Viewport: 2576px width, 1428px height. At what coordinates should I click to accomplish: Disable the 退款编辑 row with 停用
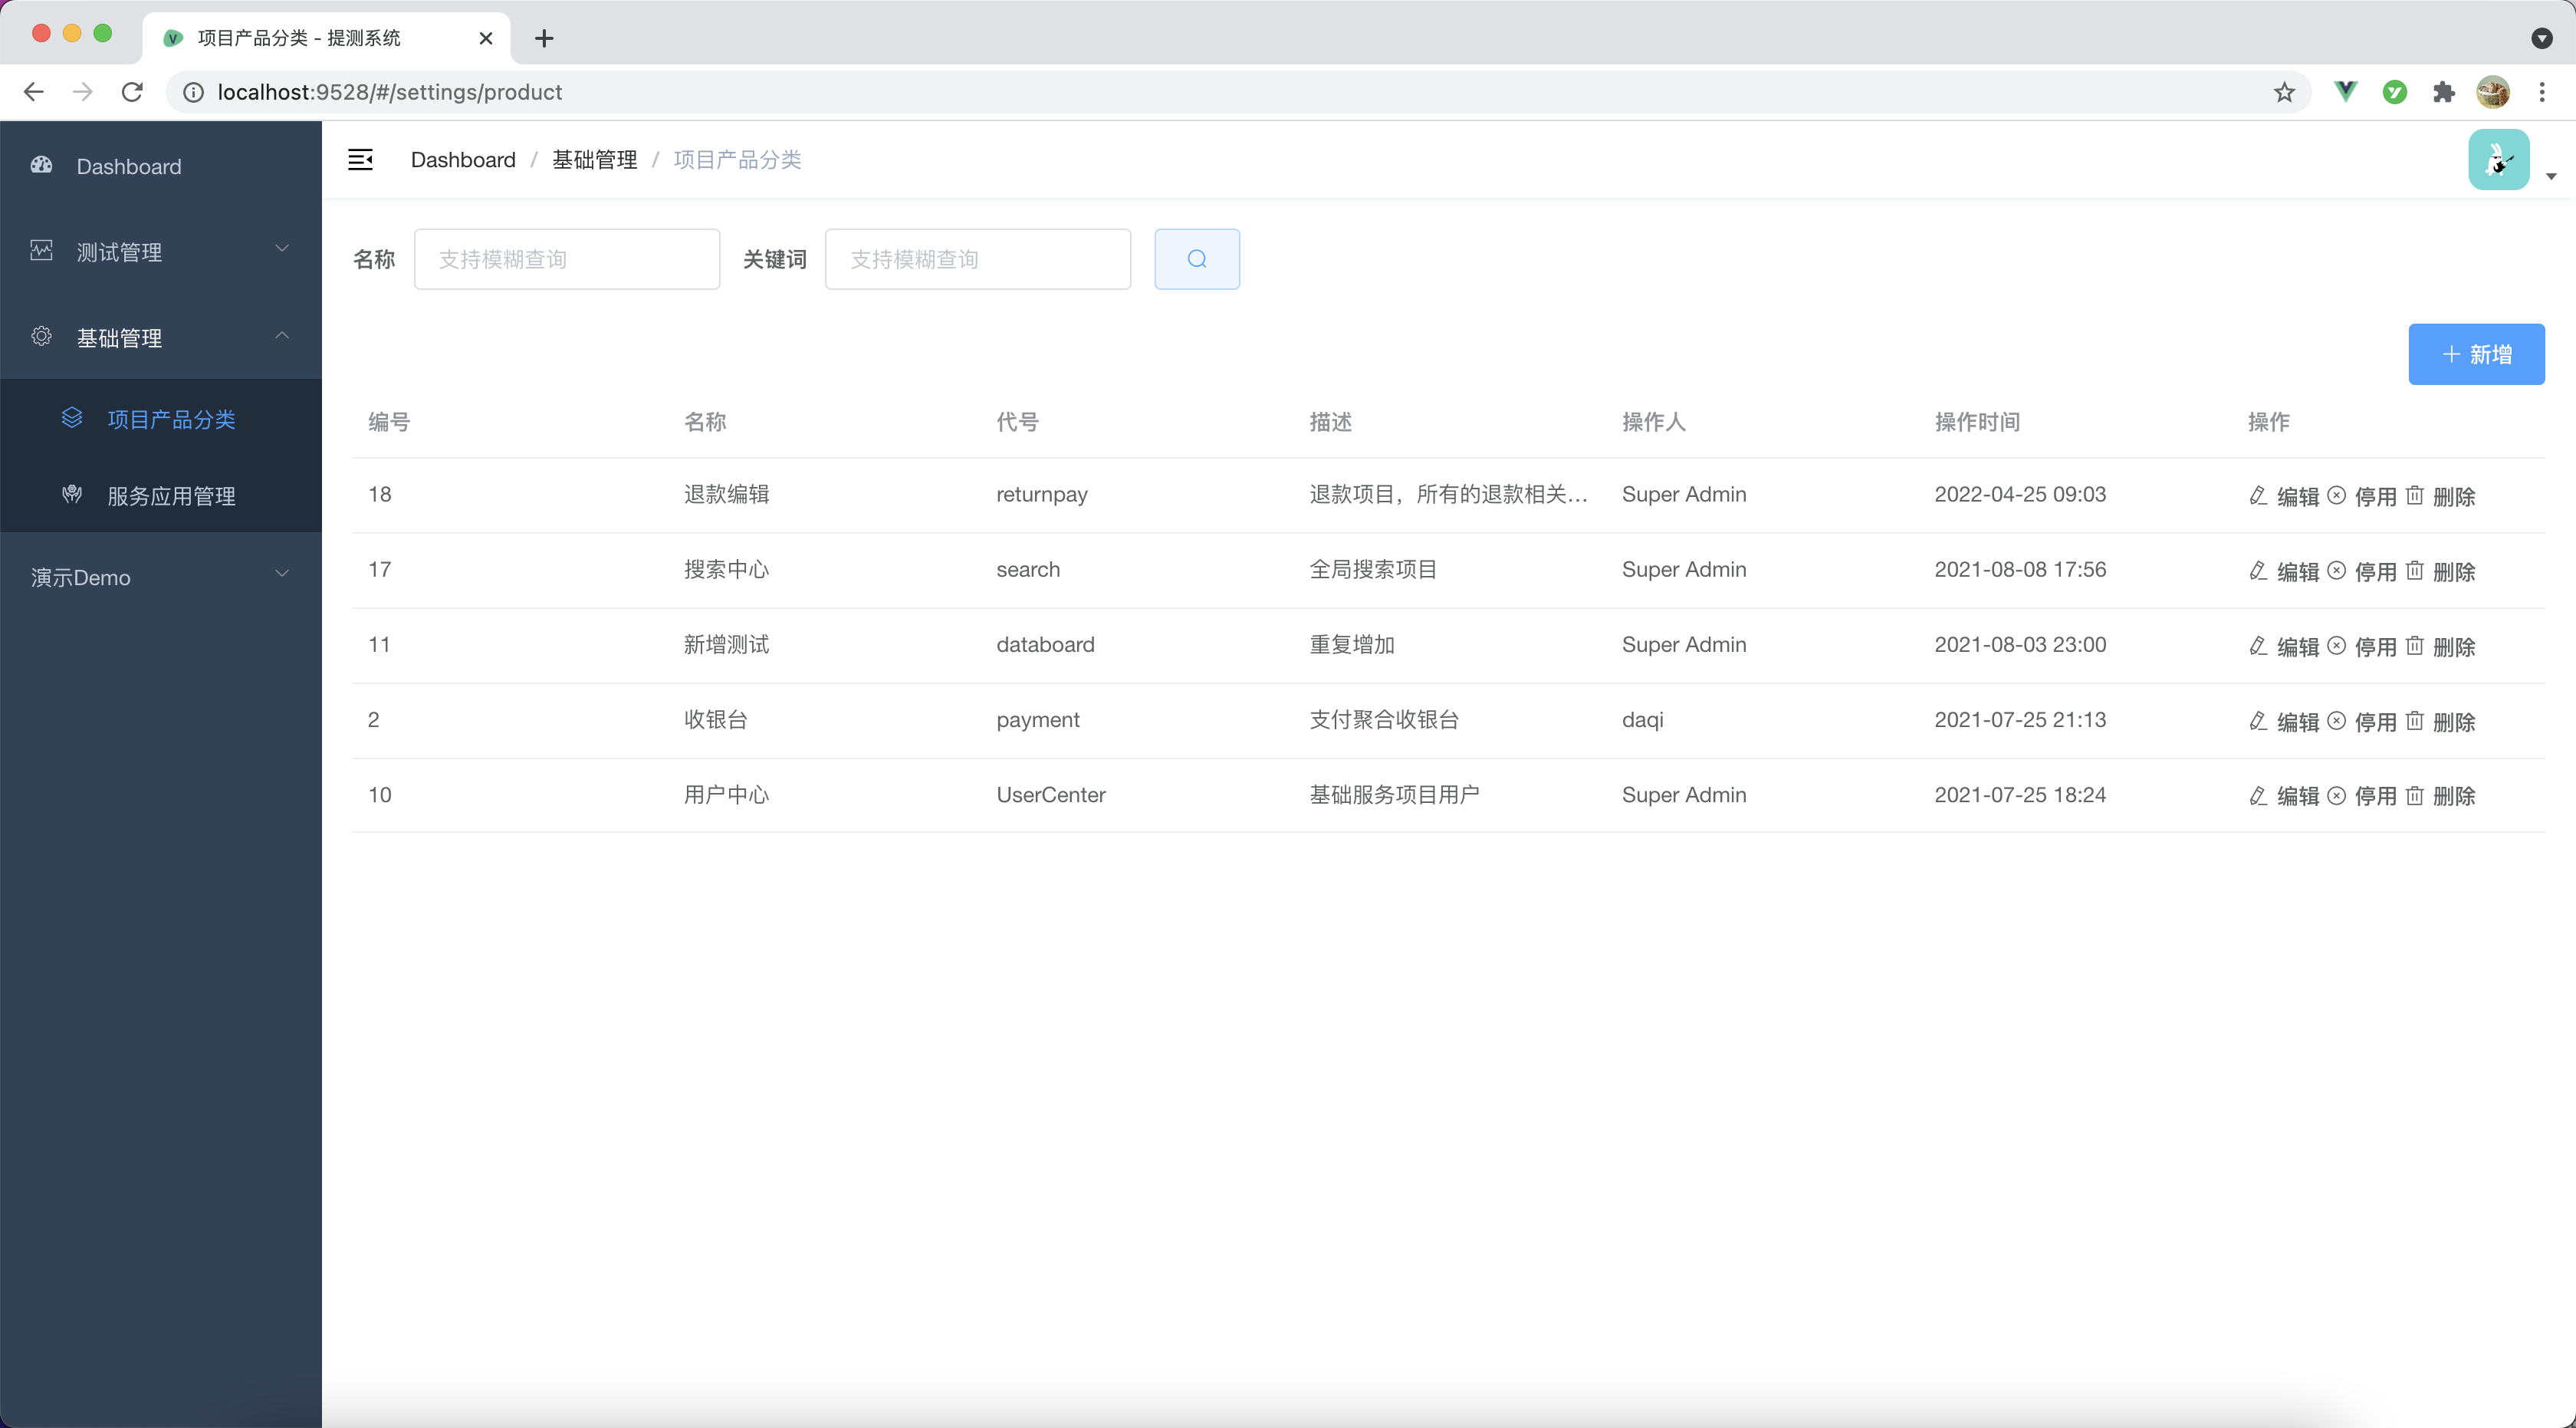coord(2361,496)
